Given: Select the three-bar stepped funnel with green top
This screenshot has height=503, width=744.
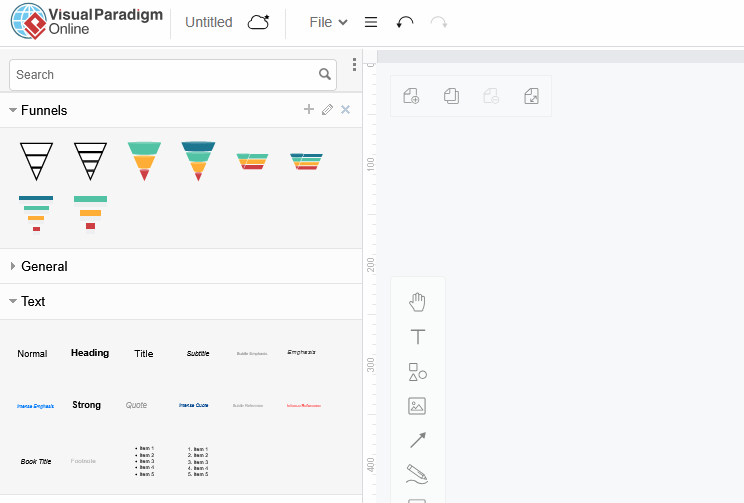Looking at the screenshot, I should tap(91, 214).
